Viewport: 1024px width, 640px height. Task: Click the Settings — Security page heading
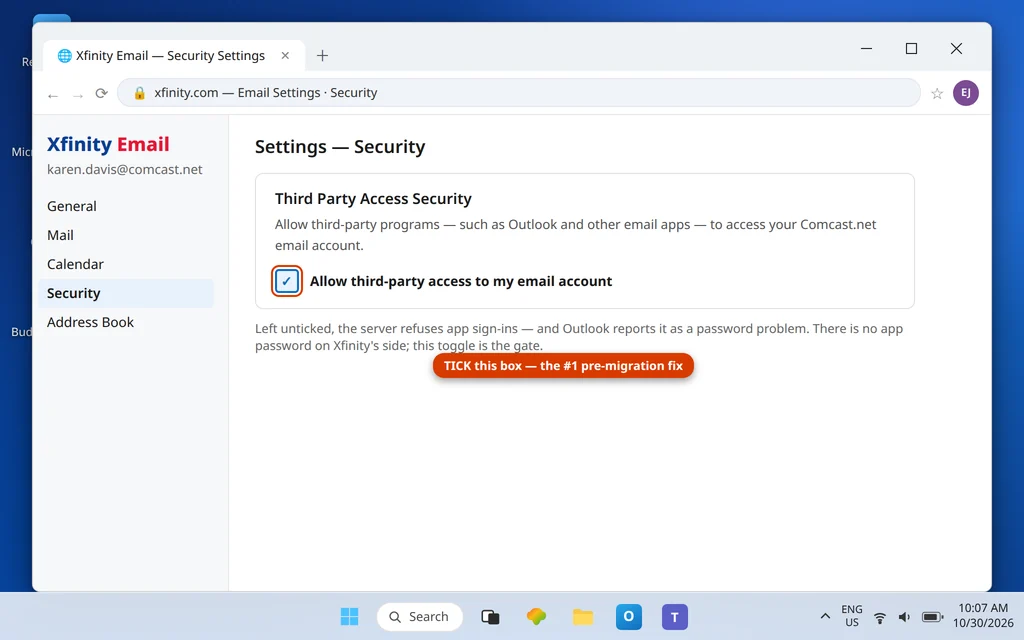[340, 147]
